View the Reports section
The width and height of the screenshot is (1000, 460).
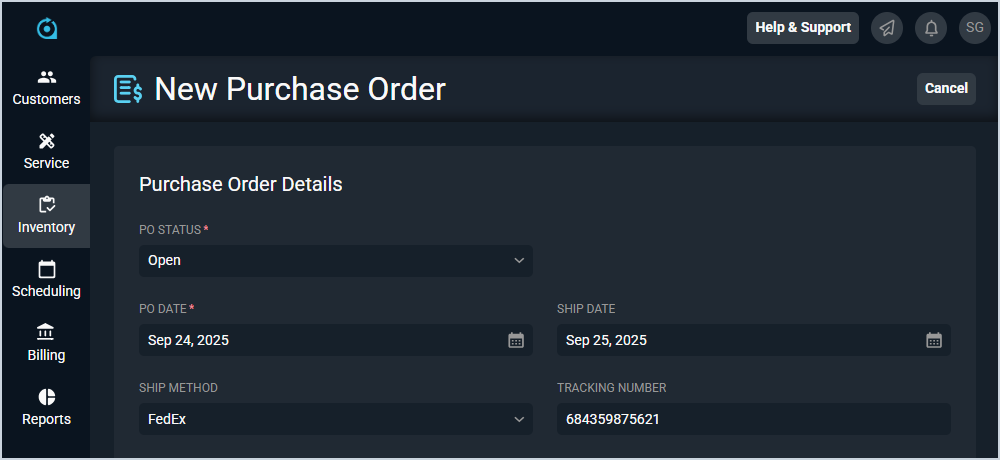[46, 408]
